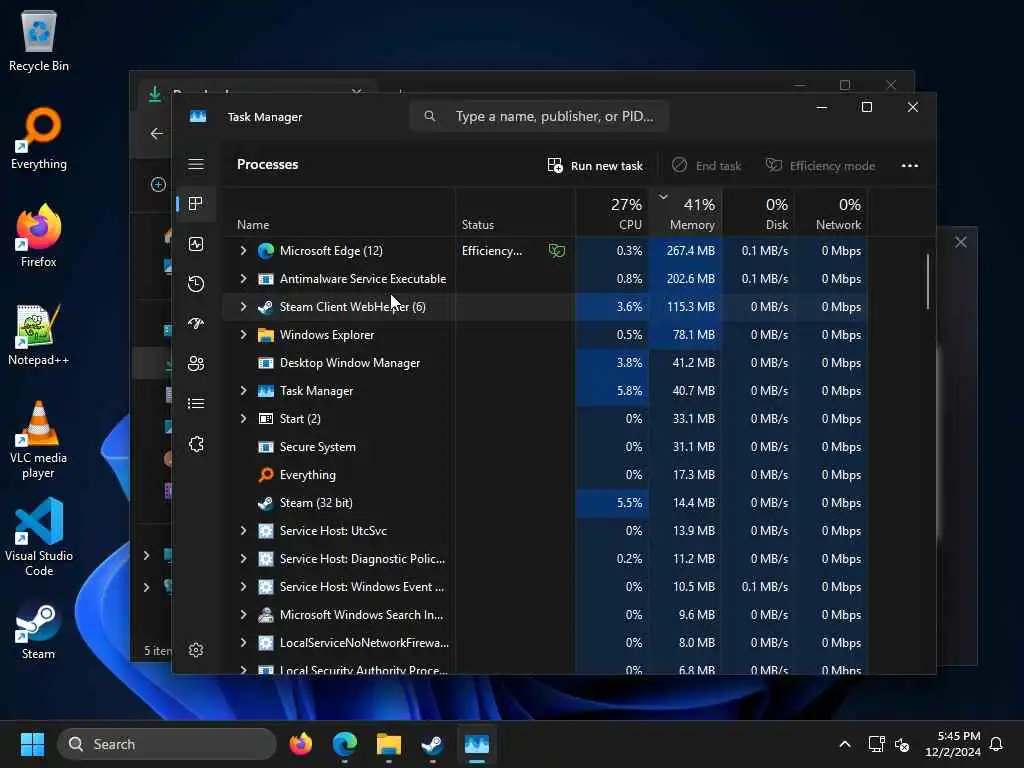
Task: Click the Steam (32 bit) process icon
Action: coord(265,503)
